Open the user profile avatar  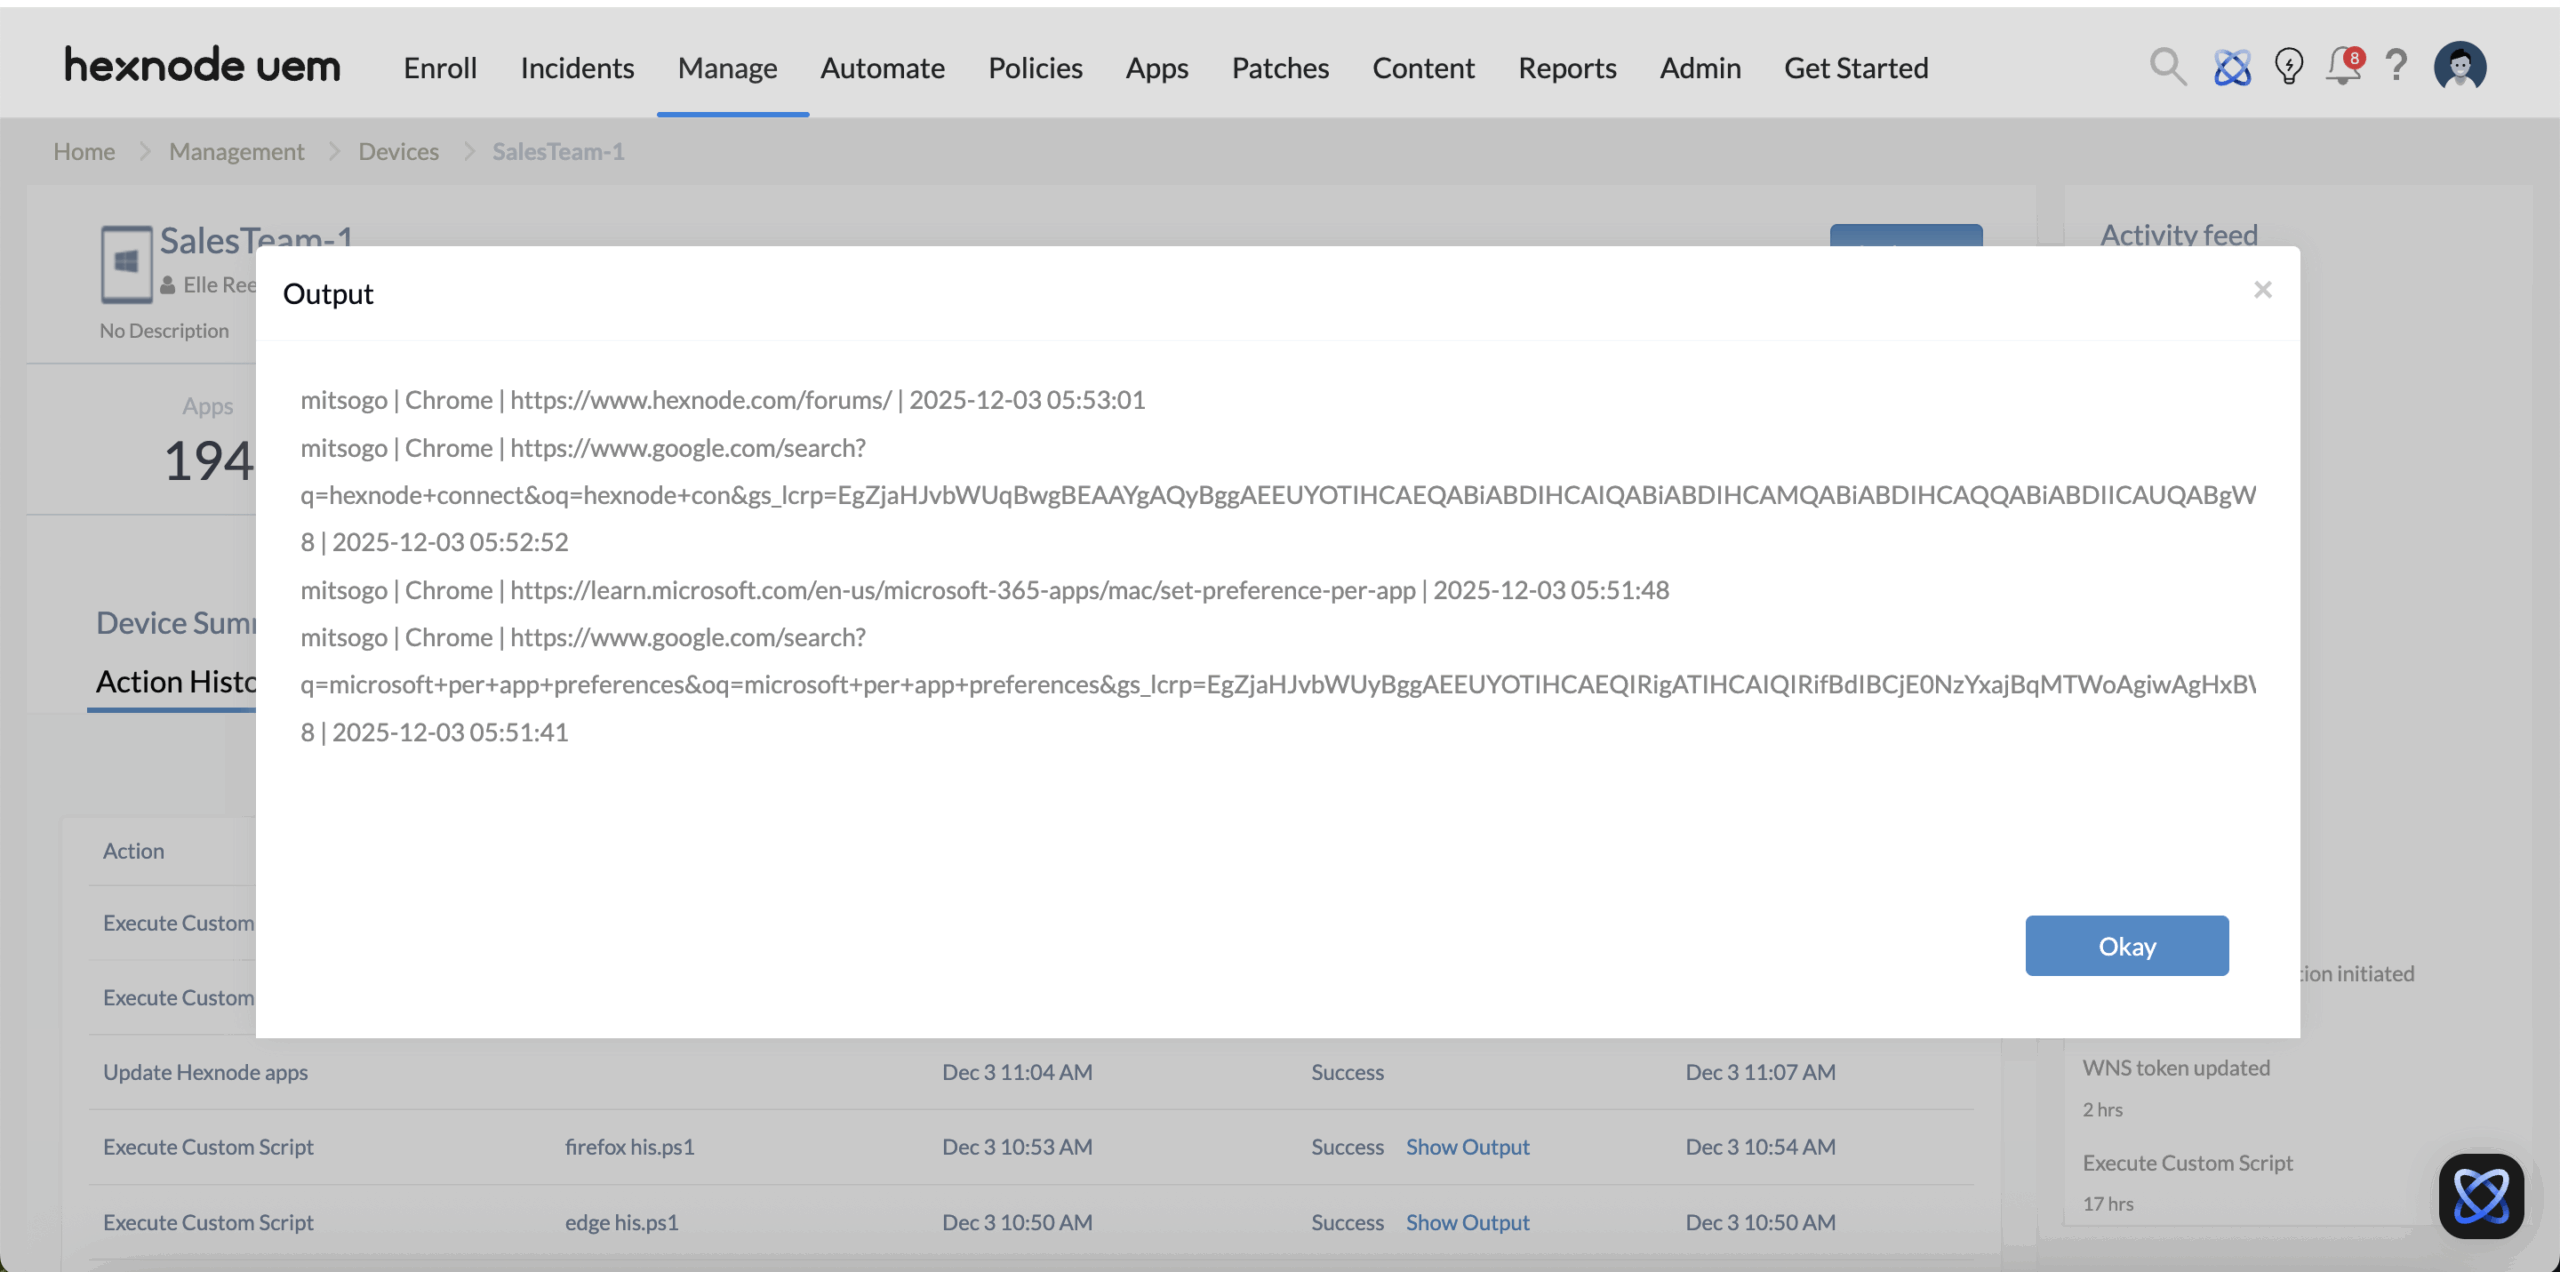pyautogui.click(x=2460, y=67)
